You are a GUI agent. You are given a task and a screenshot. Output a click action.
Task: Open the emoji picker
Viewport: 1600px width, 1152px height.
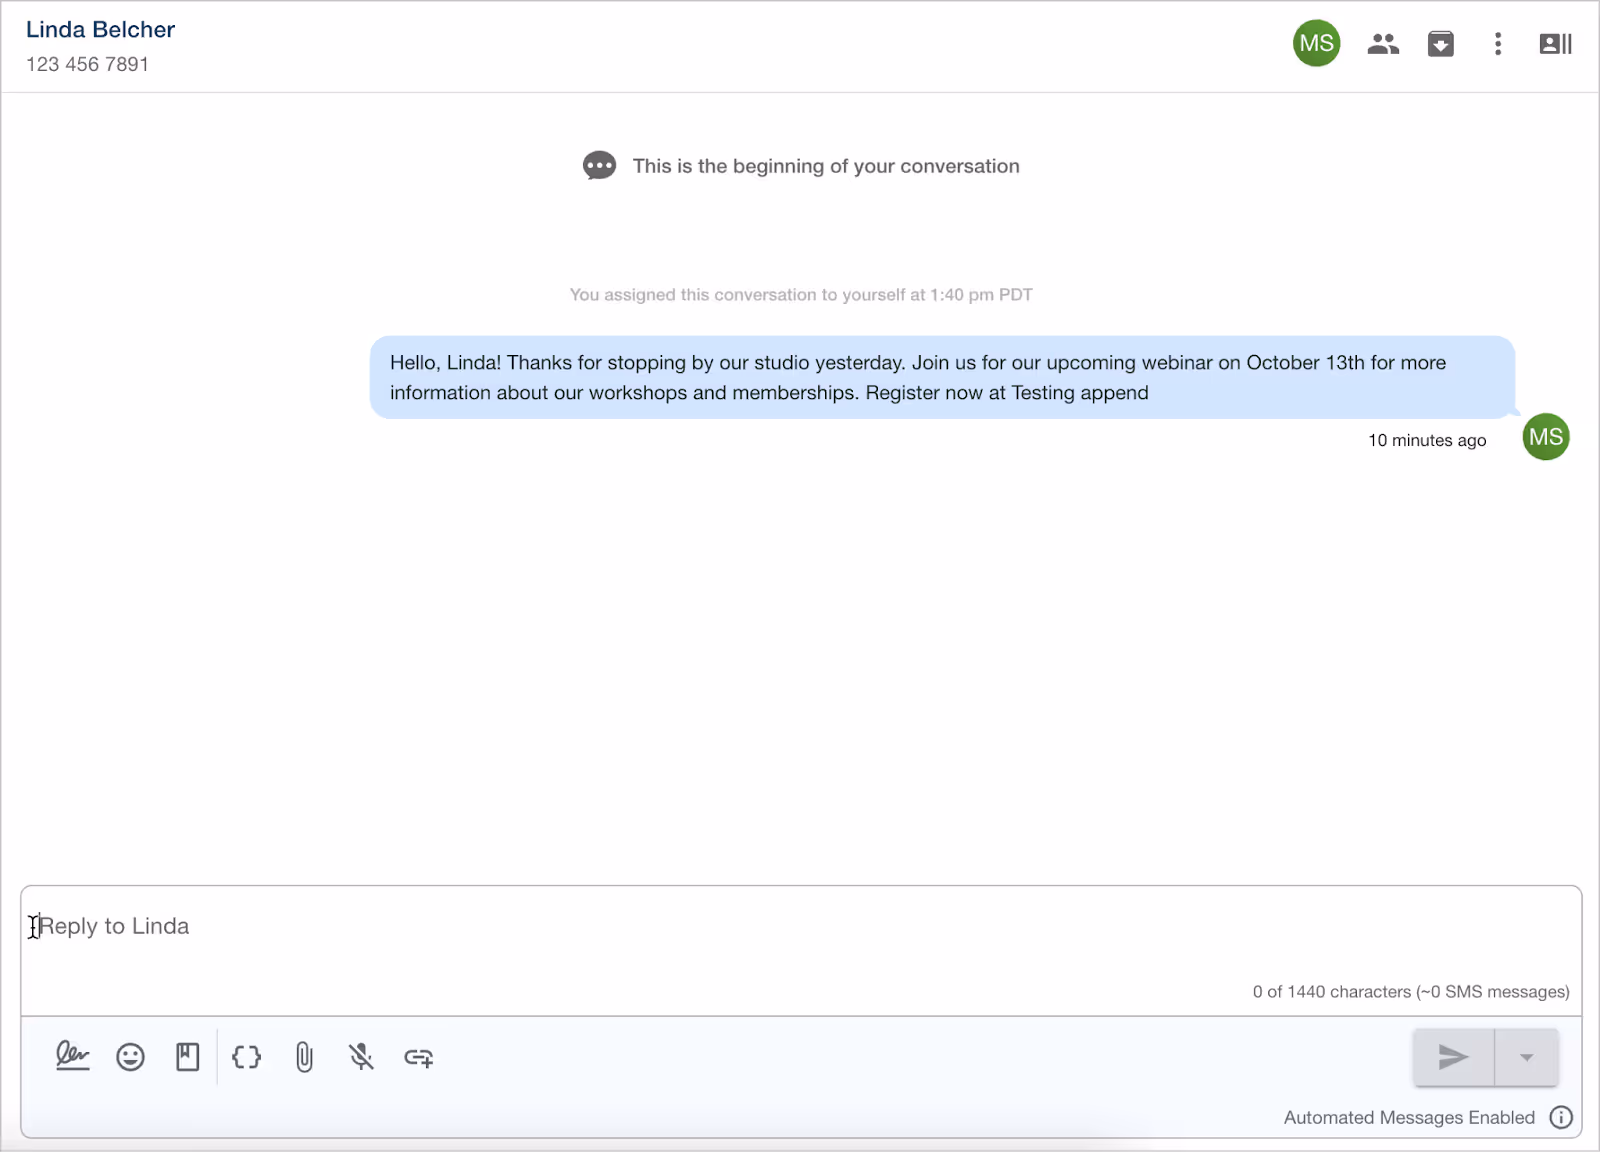coord(130,1057)
